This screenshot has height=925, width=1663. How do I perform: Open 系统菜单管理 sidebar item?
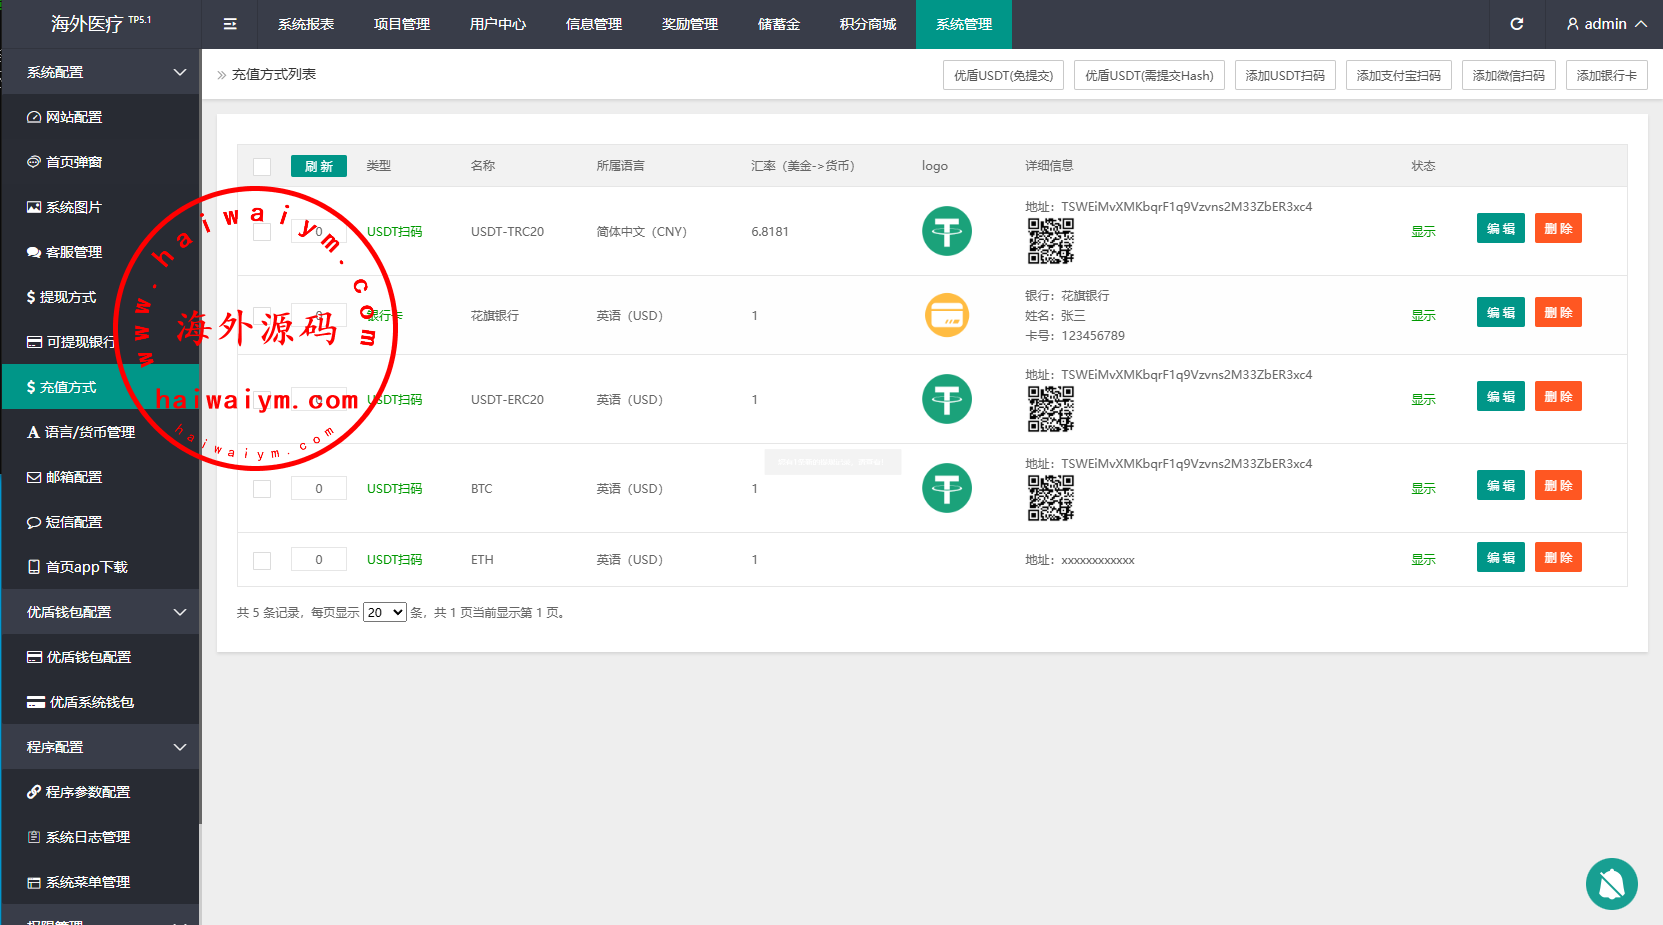tap(100, 882)
